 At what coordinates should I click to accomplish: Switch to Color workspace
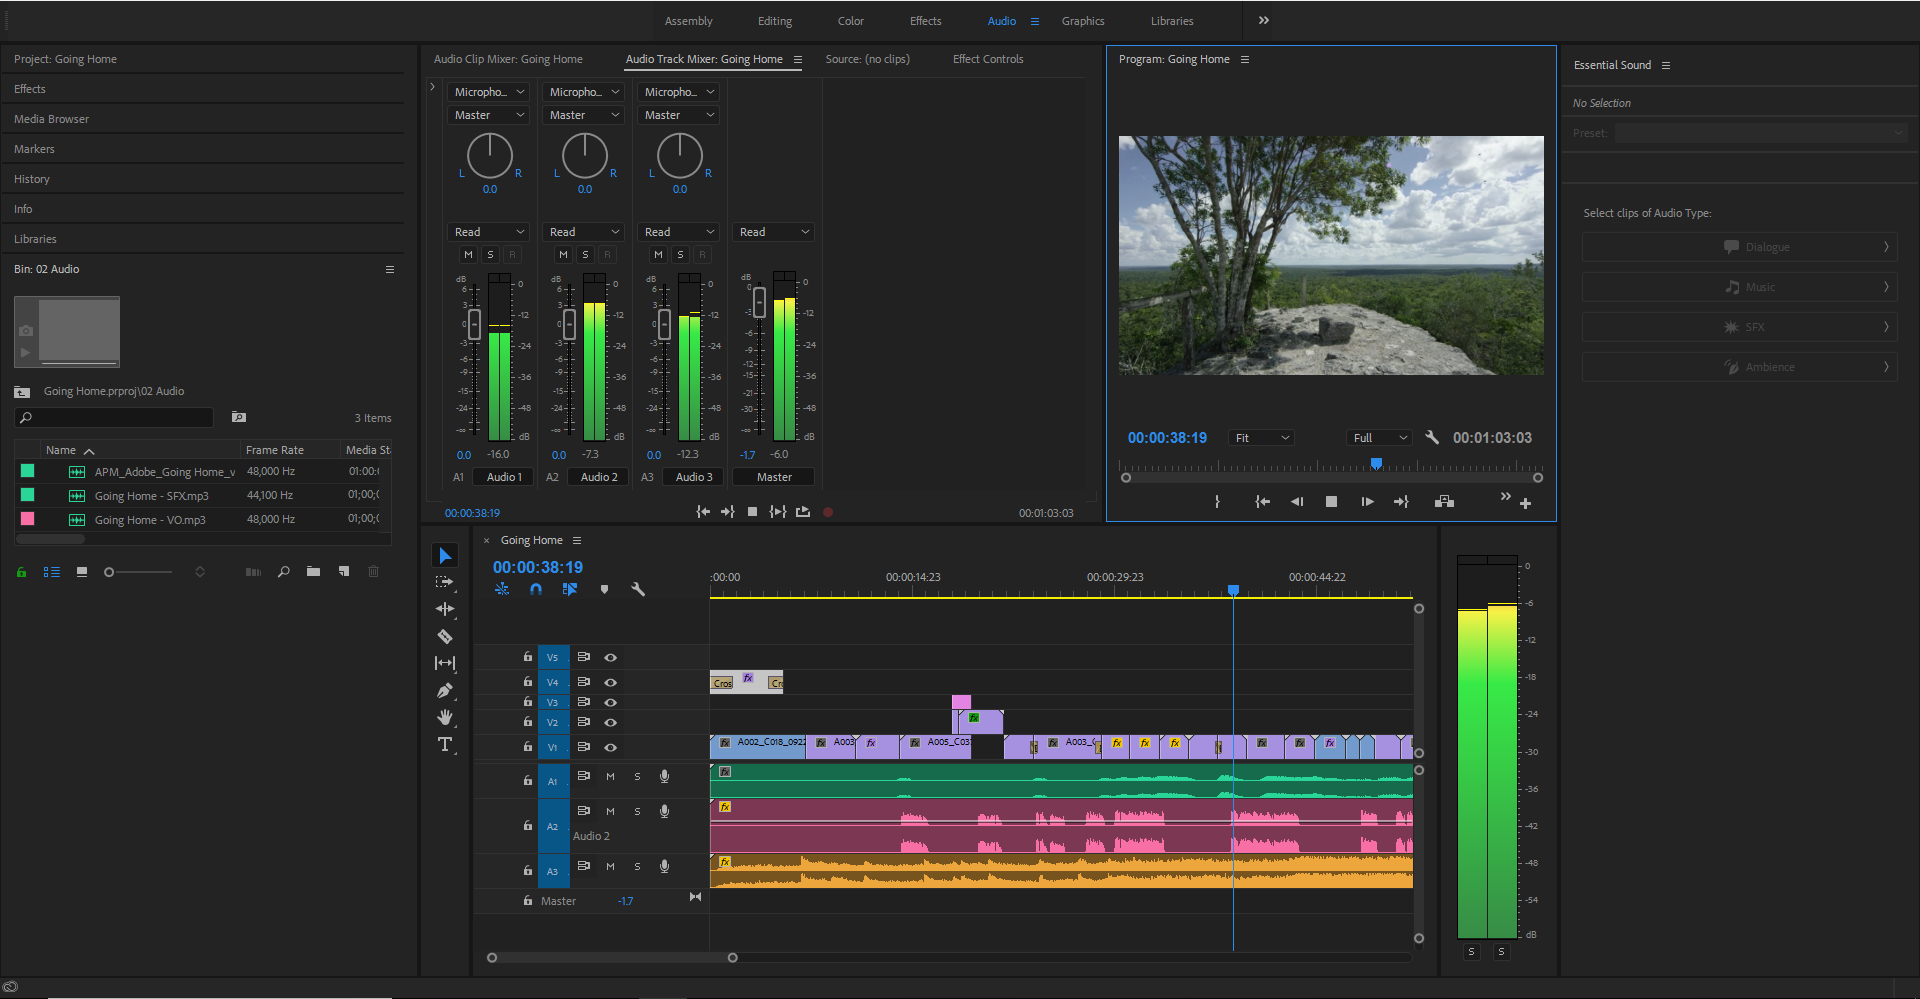tap(851, 21)
